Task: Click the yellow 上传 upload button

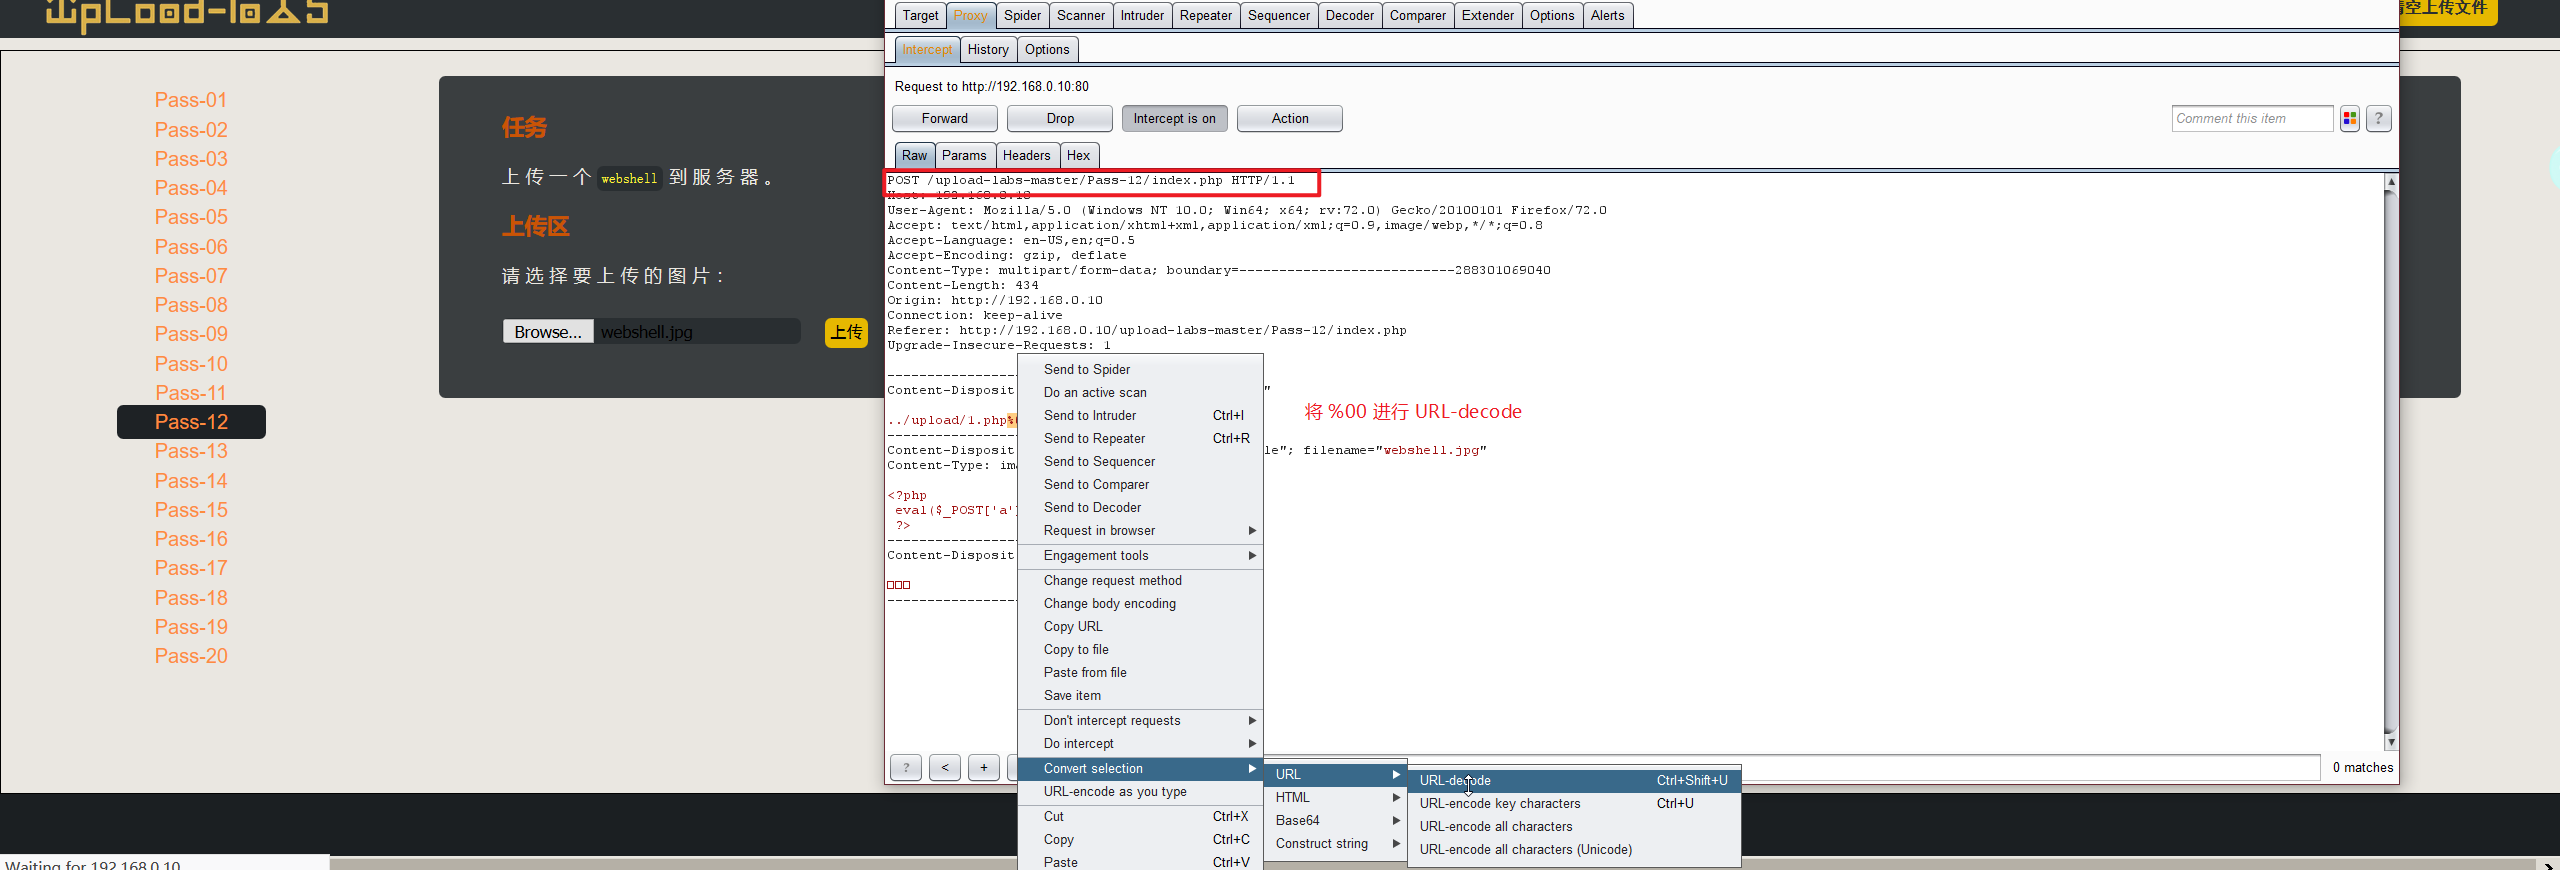Action: pos(846,332)
